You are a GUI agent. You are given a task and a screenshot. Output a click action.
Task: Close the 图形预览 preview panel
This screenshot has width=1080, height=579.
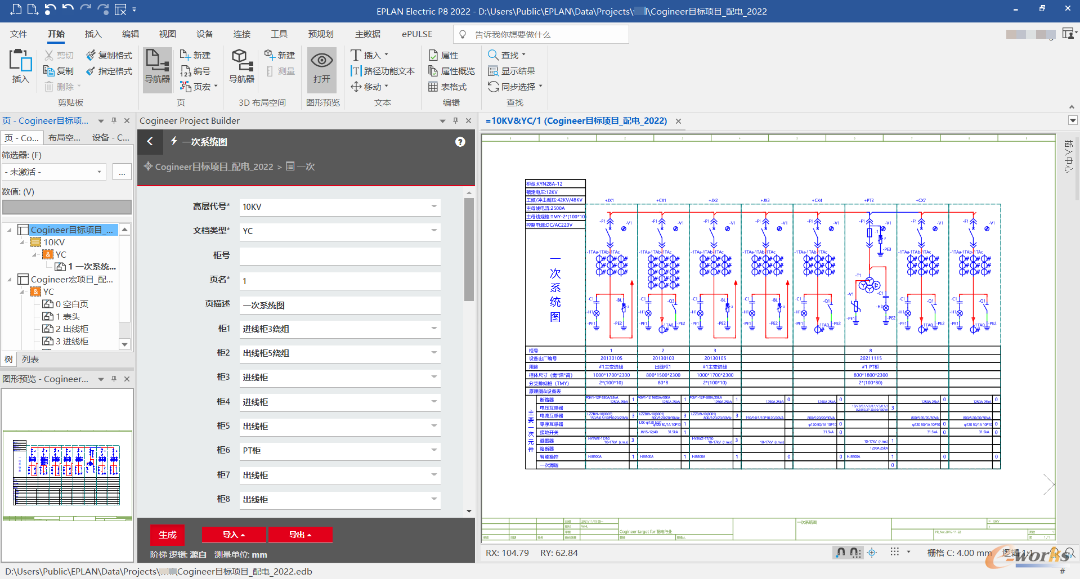[127, 379]
